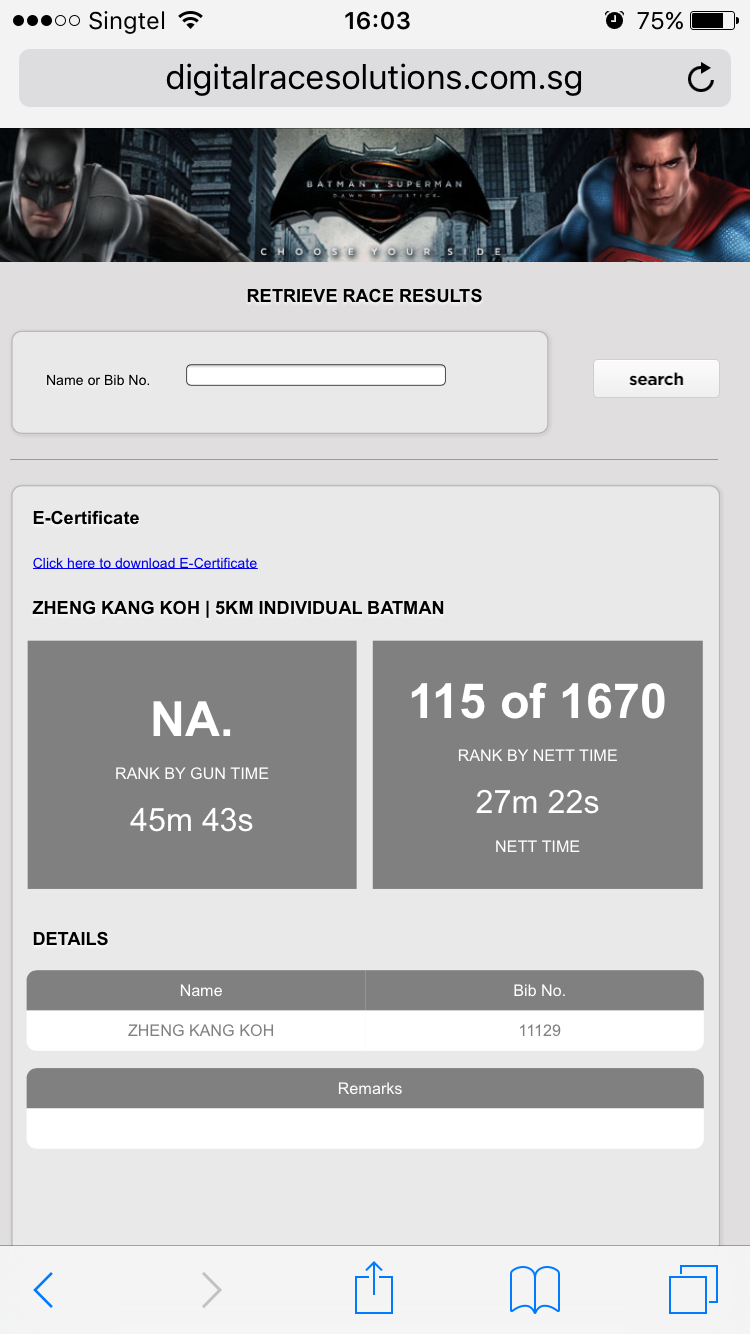Tap the digitalracesolutions.com.sg address bar
Screen dimensions: 750x1334
[x=374, y=78]
